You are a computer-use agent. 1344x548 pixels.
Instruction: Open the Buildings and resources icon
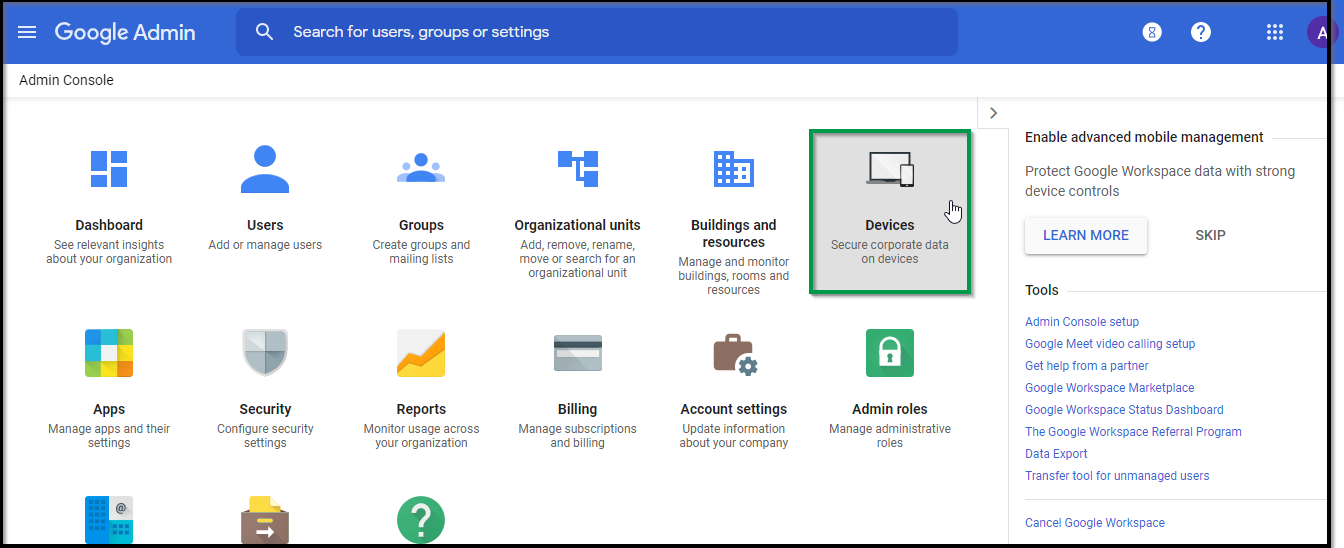click(x=733, y=168)
